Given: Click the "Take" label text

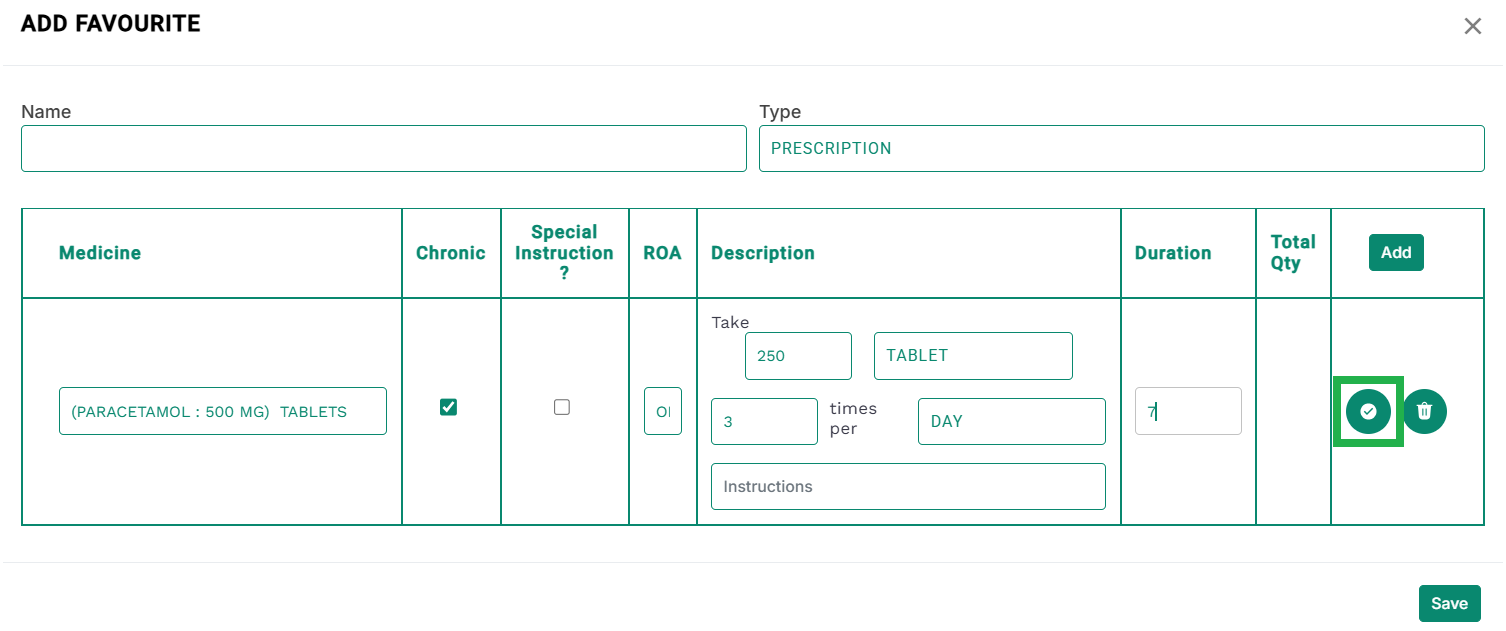Looking at the screenshot, I should [x=730, y=322].
